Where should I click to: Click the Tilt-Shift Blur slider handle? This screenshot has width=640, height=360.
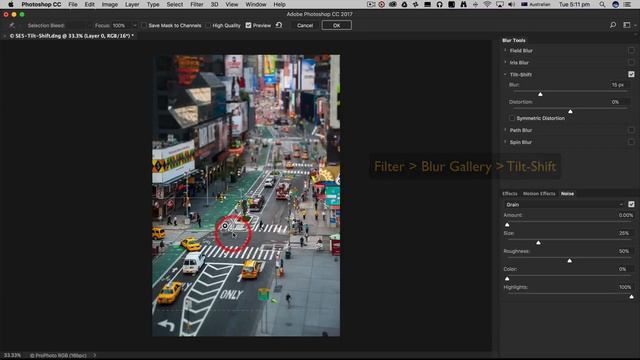point(540,94)
